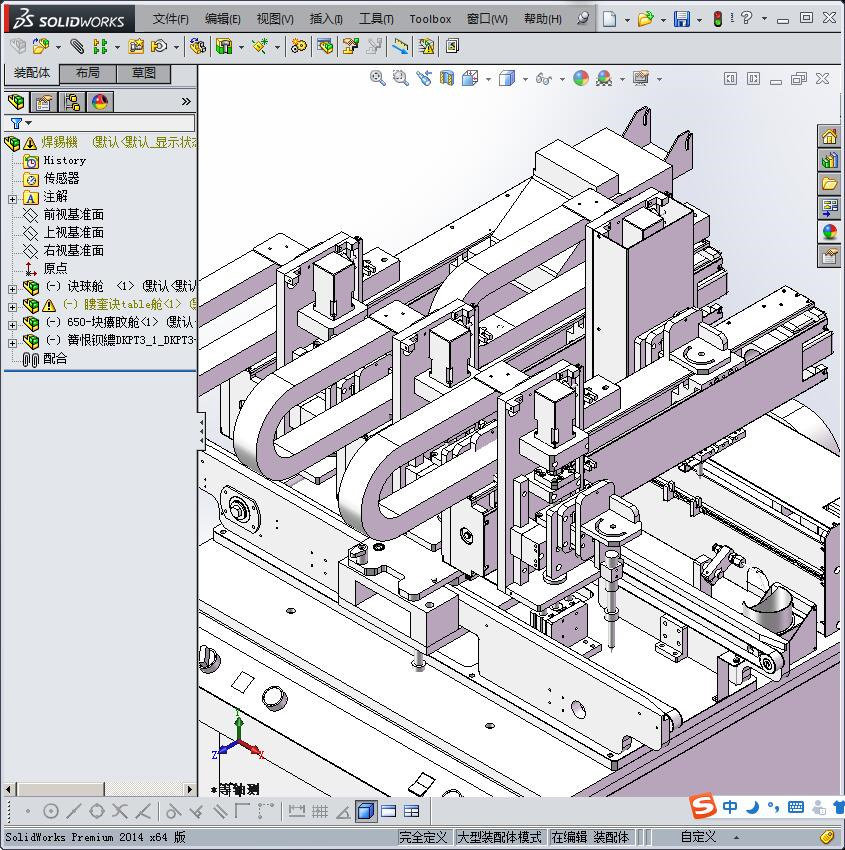Expand the panel tabs overflow chevron
This screenshot has height=850, width=845.
[x=186, y=102]
